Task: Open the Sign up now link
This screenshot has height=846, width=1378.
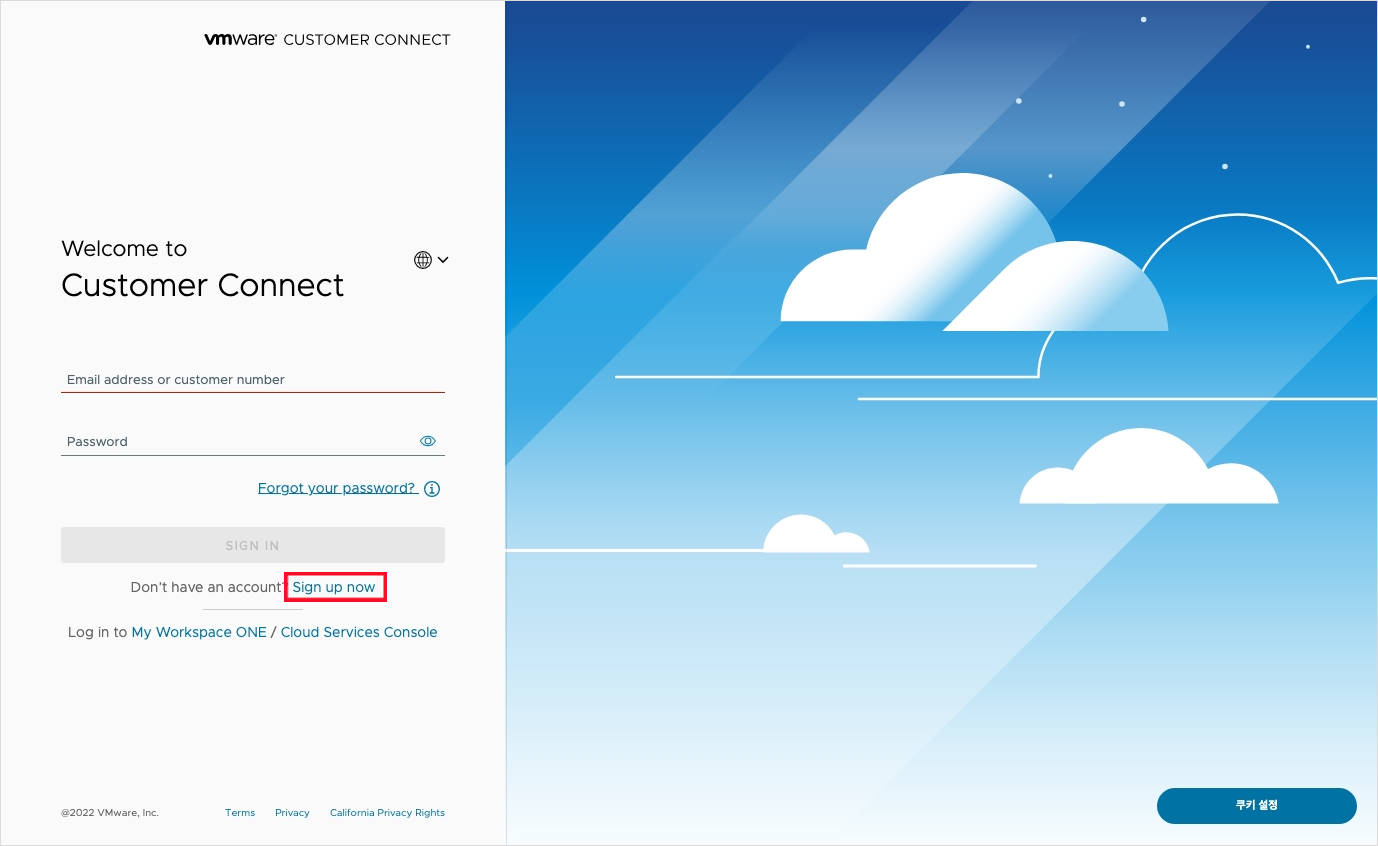Action: point(334,587)
